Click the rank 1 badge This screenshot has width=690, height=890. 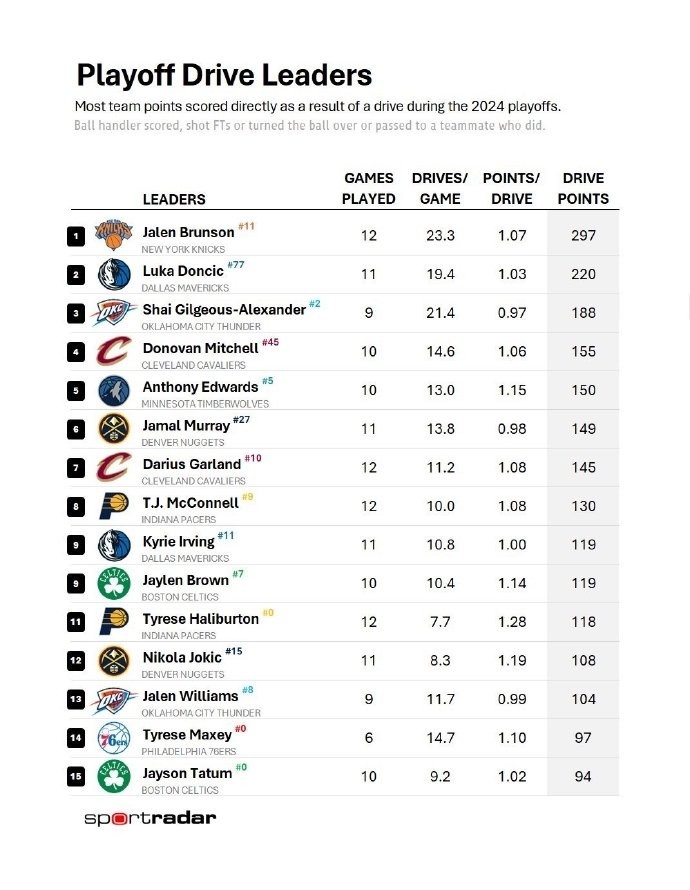(75, 236)
